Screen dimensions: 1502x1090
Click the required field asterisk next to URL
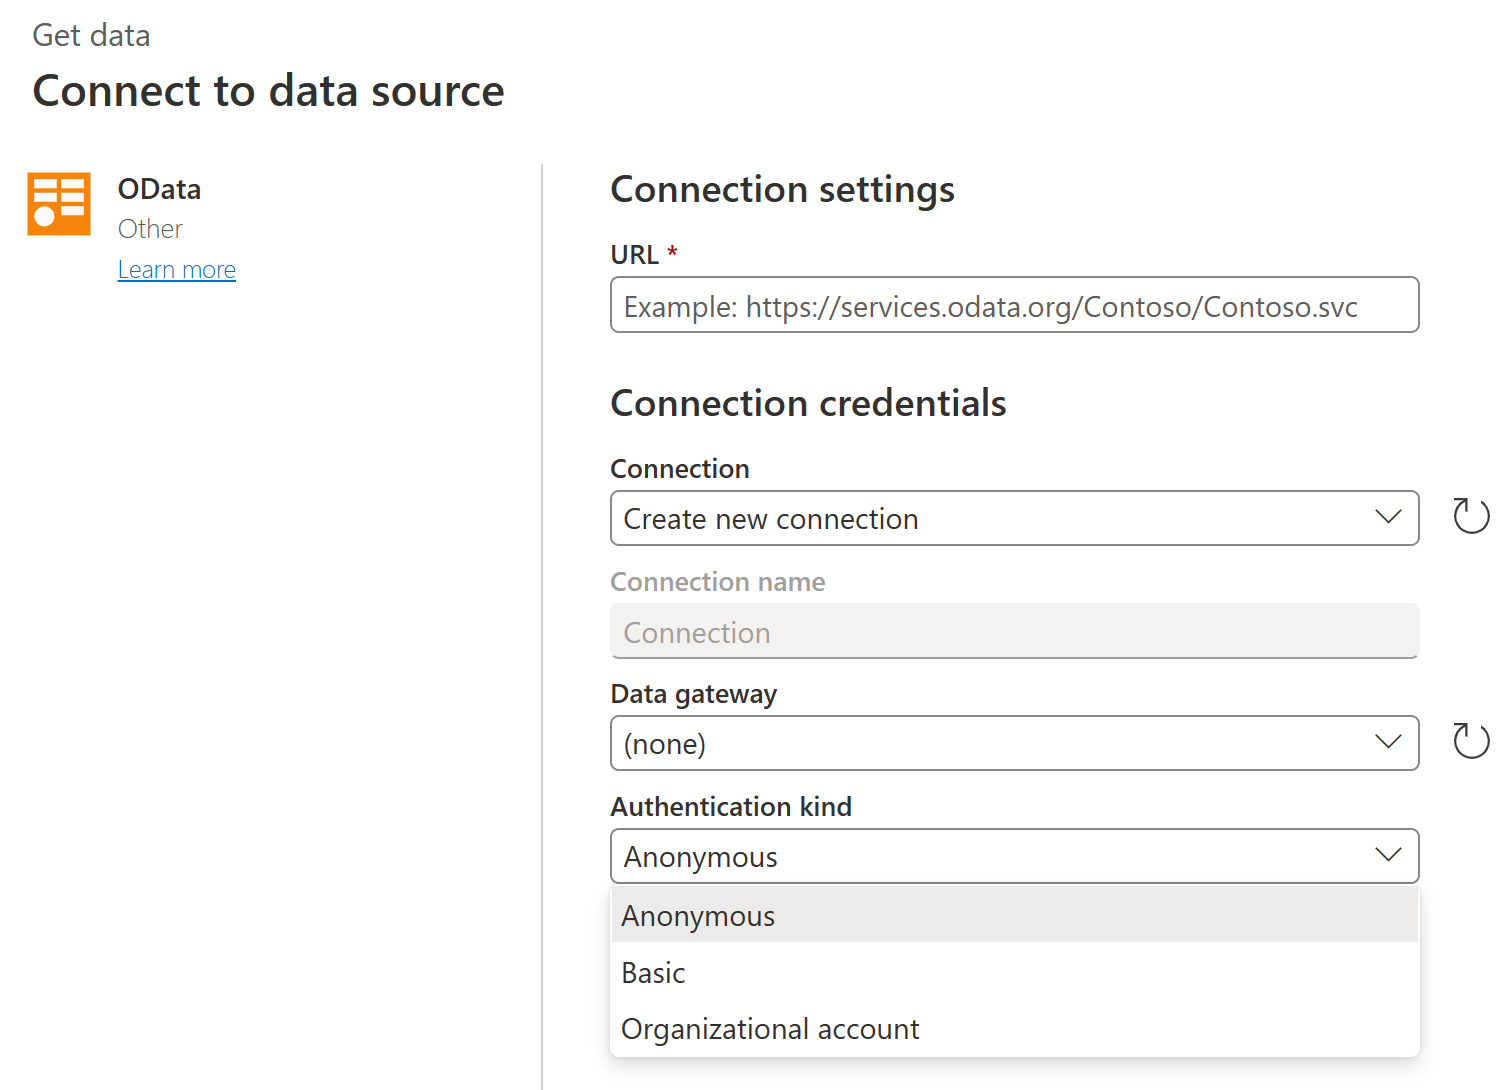coord(670,253)
